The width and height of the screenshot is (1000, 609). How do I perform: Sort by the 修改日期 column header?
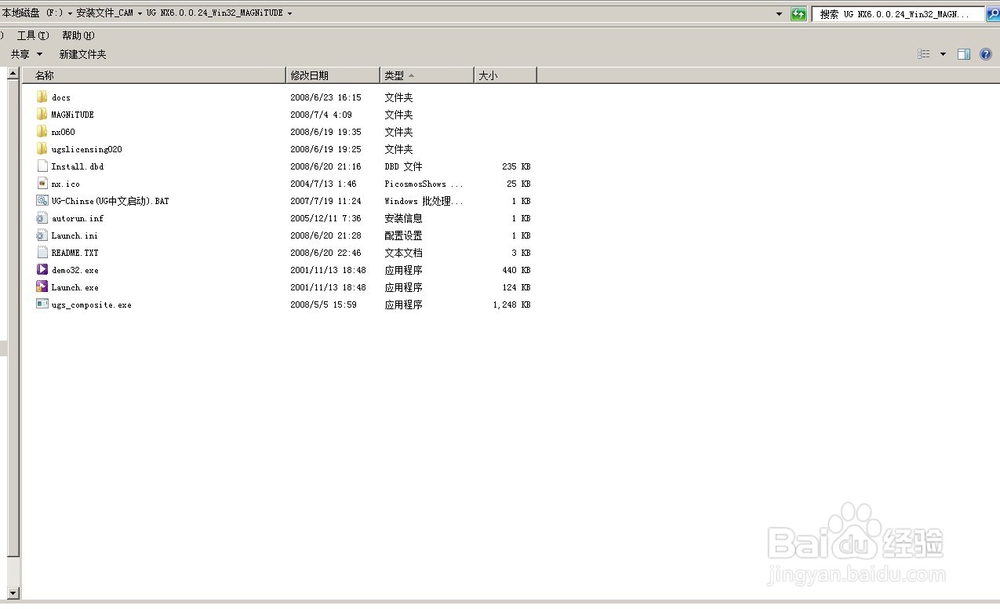[332, 75]
